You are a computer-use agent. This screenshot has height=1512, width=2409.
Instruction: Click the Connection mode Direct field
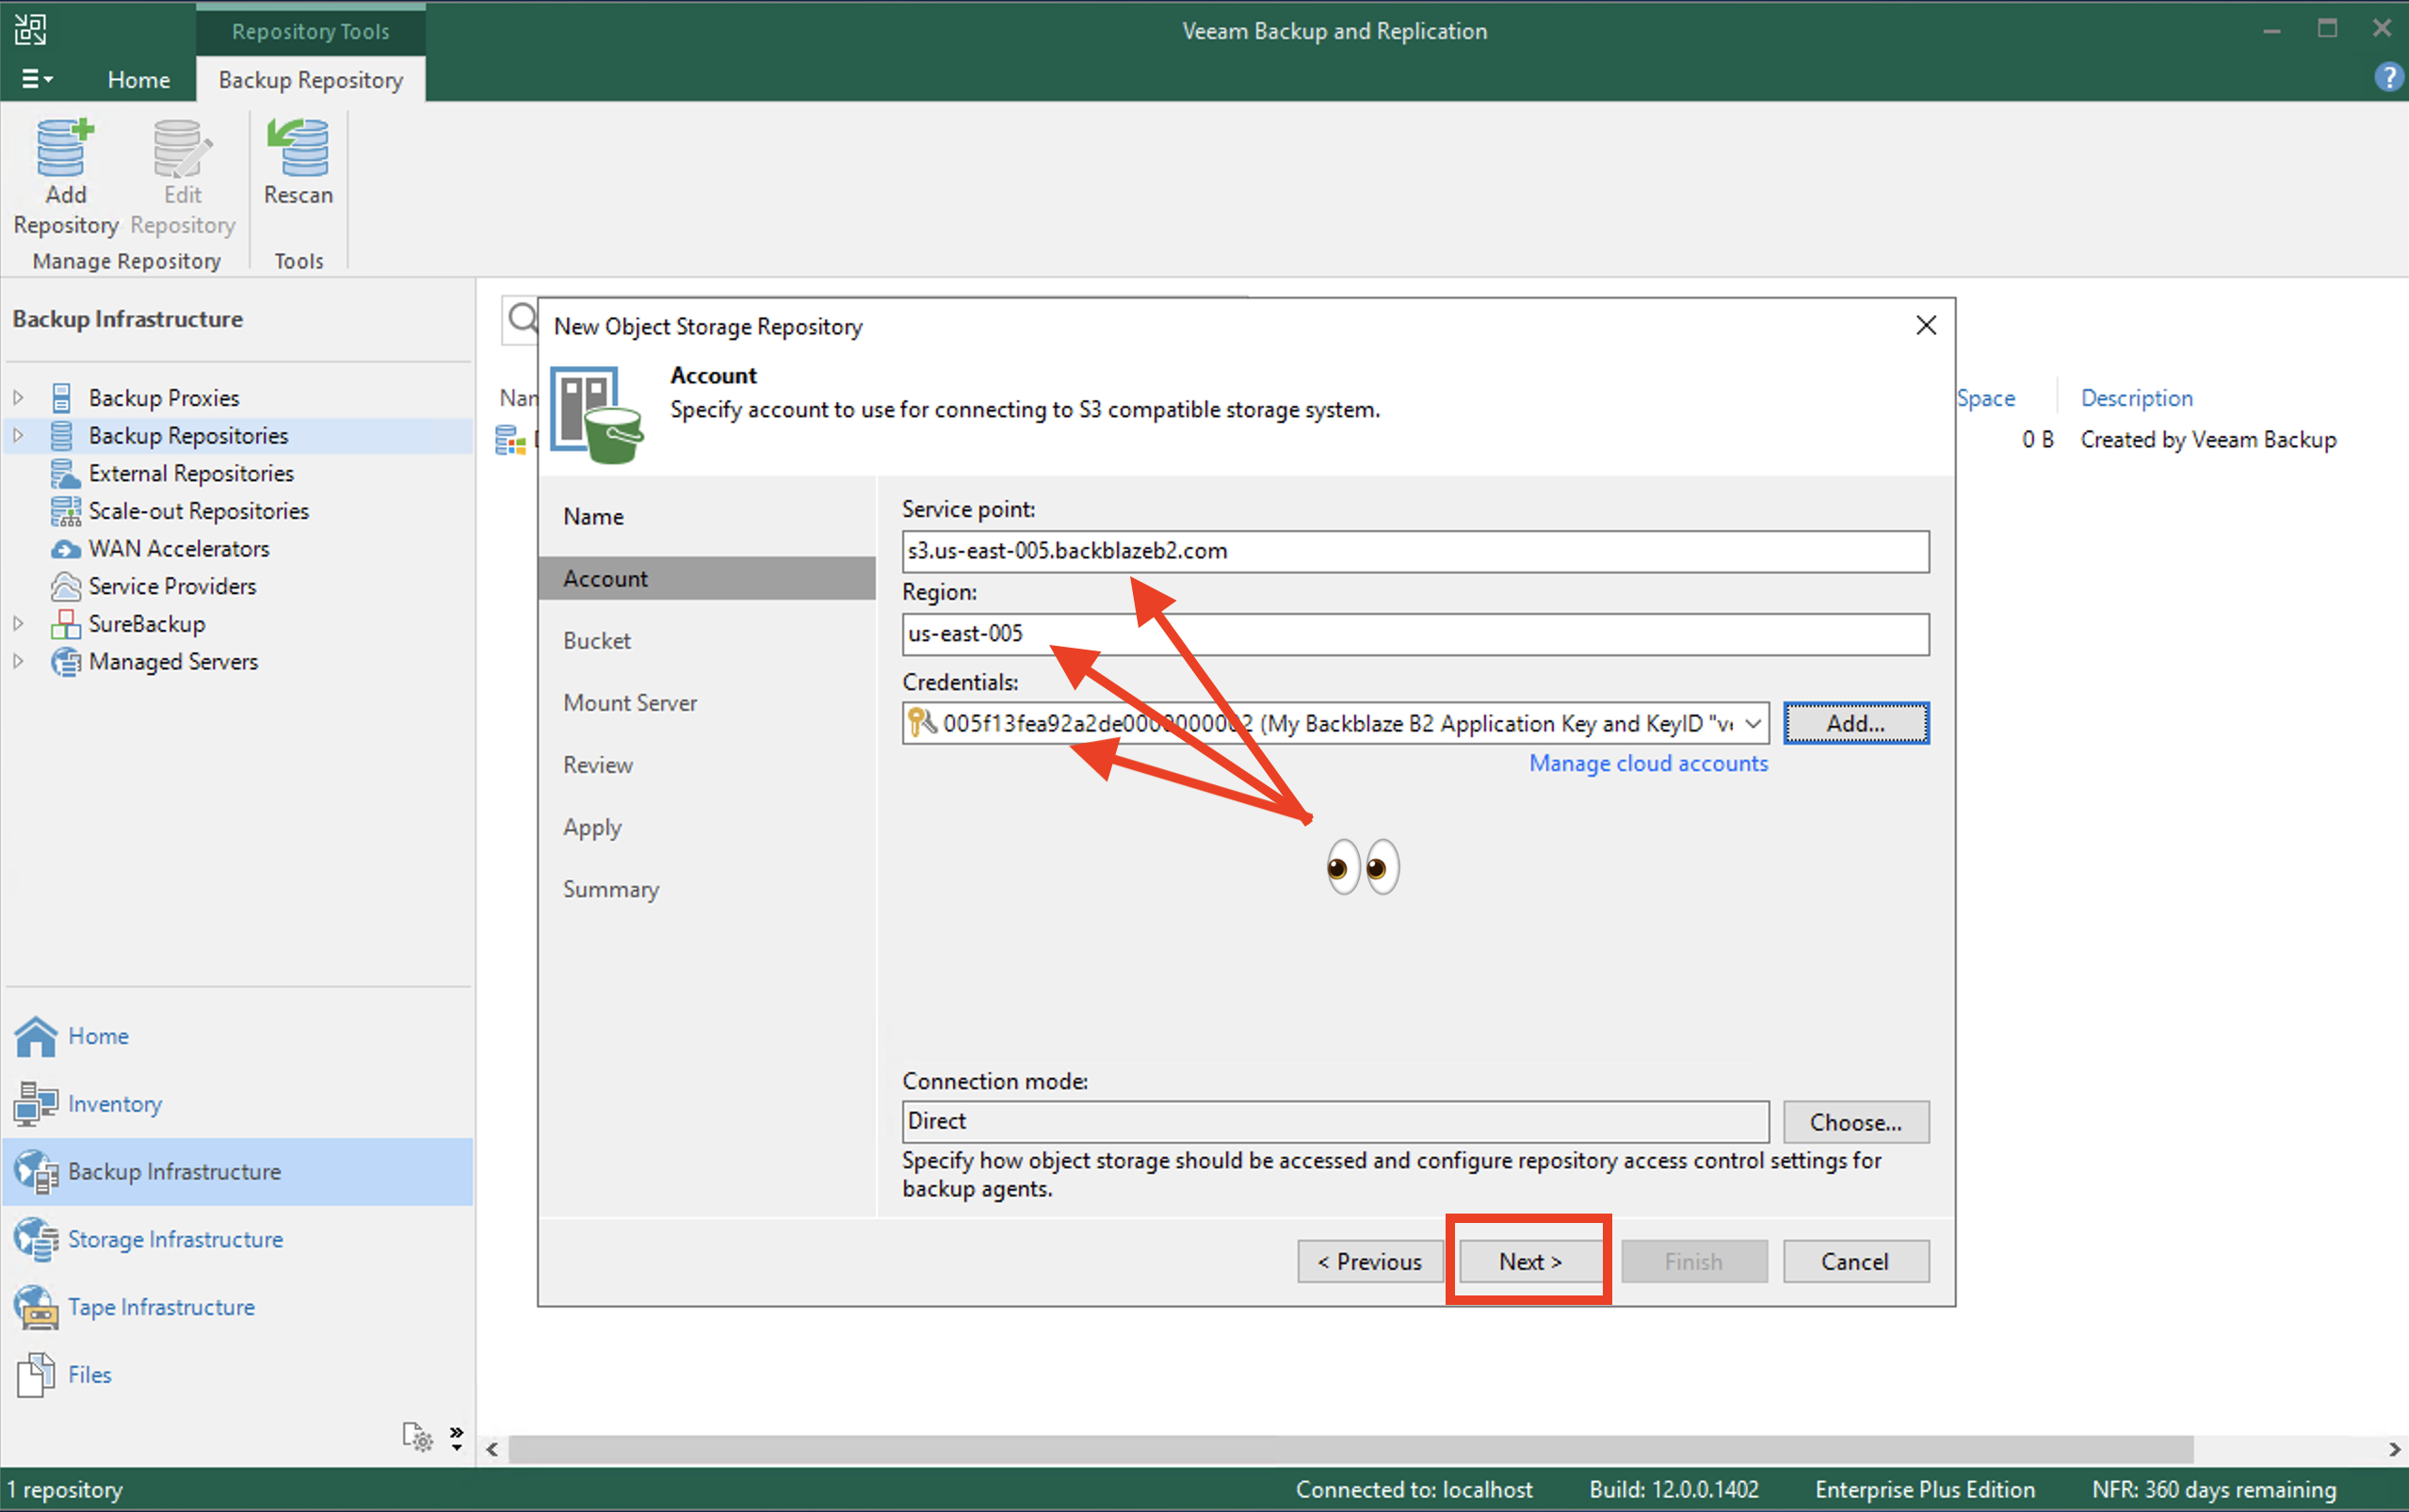pyautogui.click(x=1335, y=1121)
